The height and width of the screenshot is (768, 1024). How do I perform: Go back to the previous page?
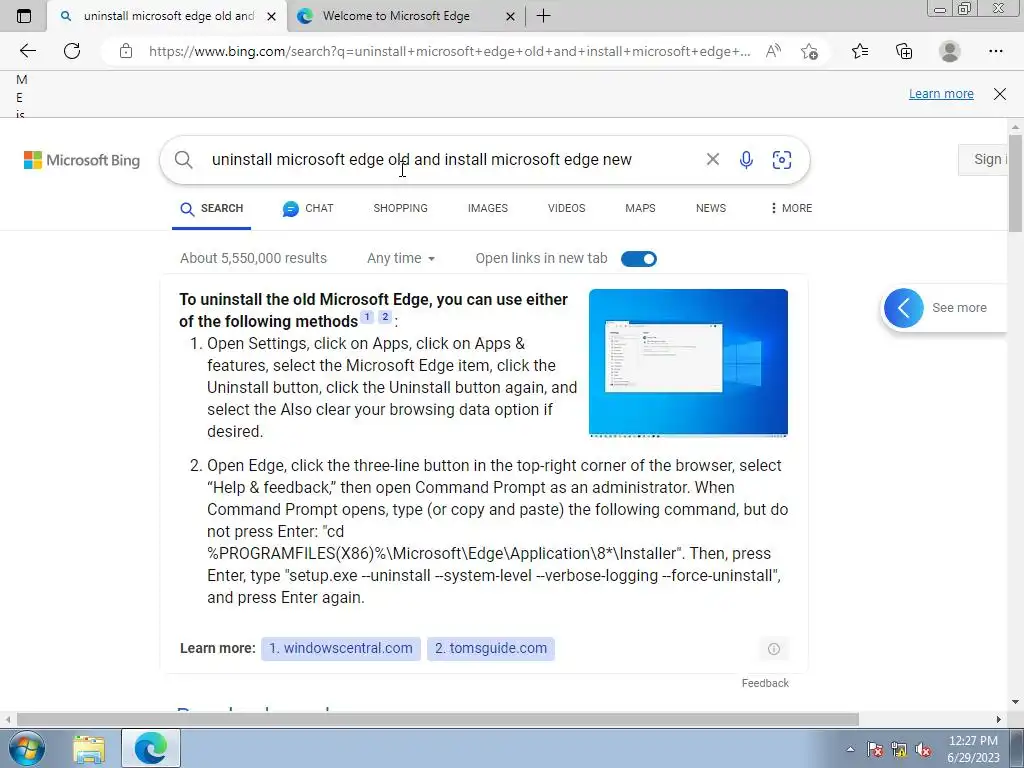point(27,51)
